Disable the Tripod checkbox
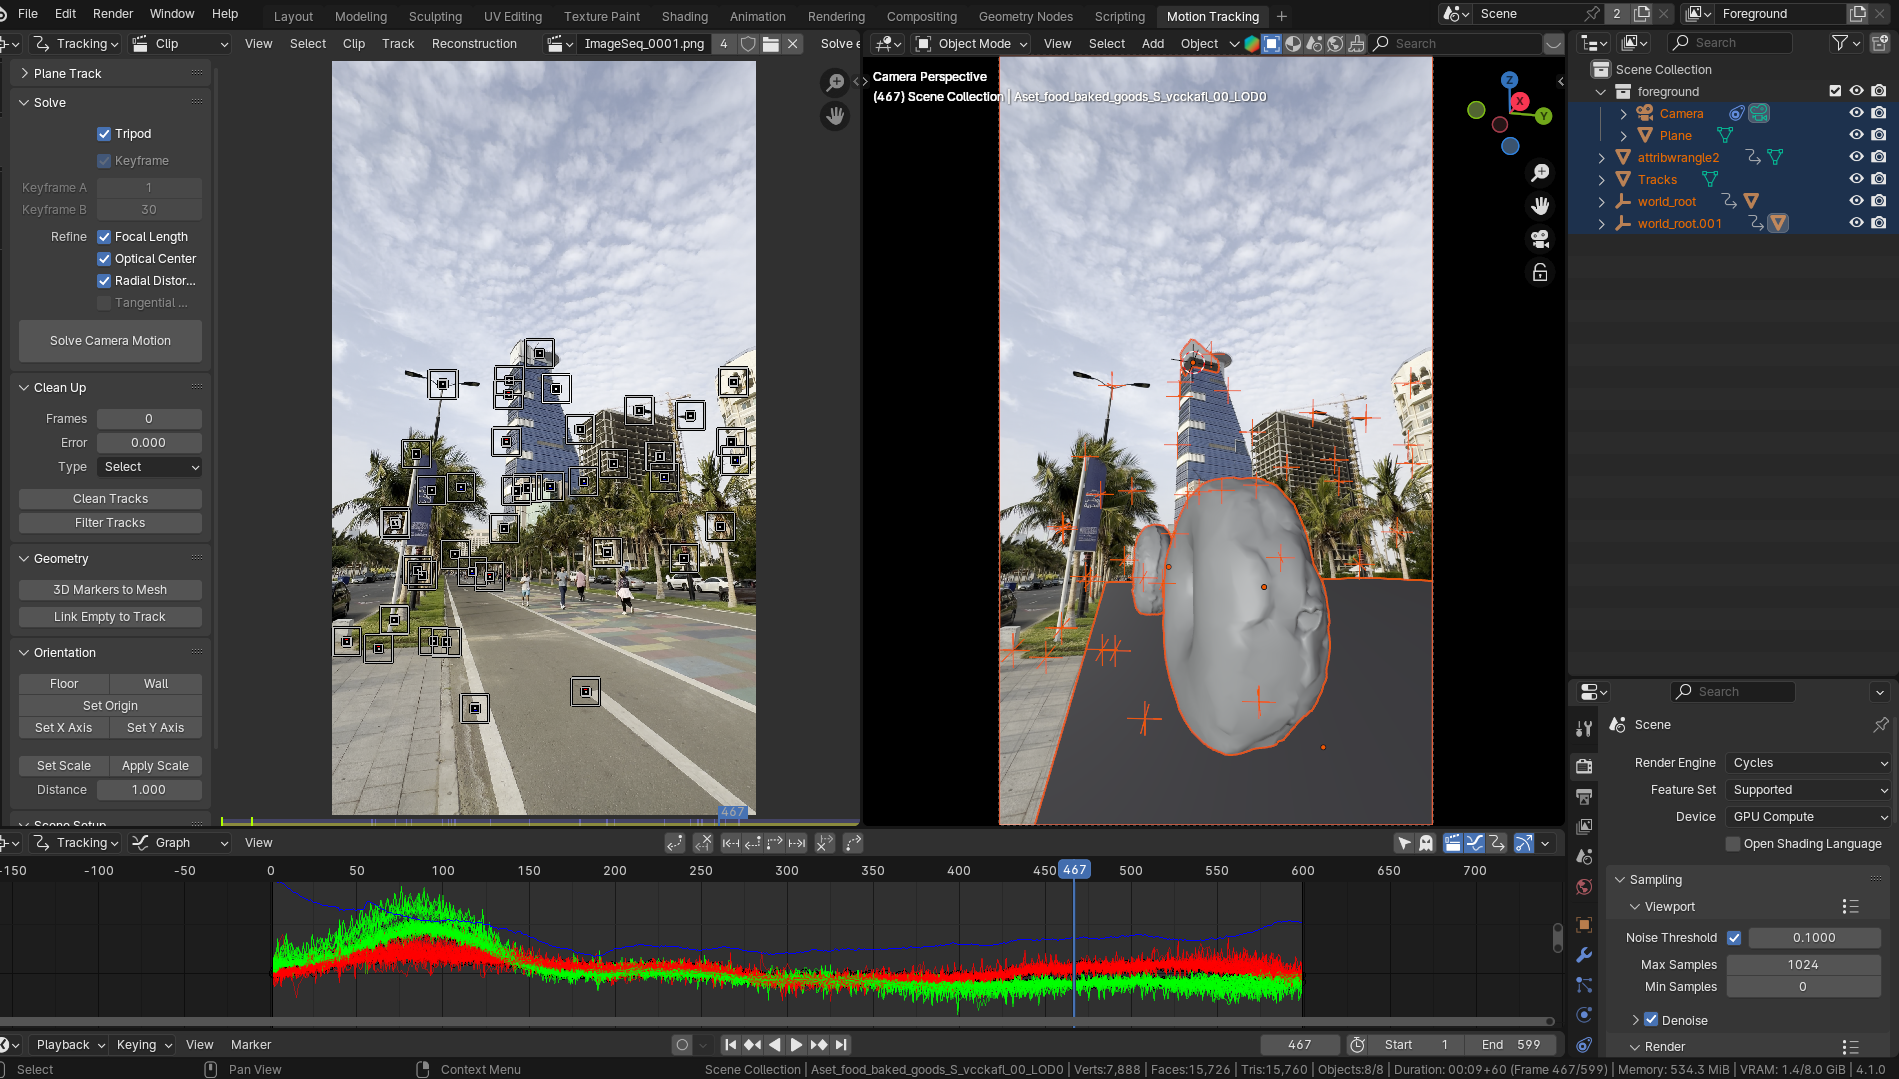The height and width of the screenshot is (1079, 1899). coord(104,134)
